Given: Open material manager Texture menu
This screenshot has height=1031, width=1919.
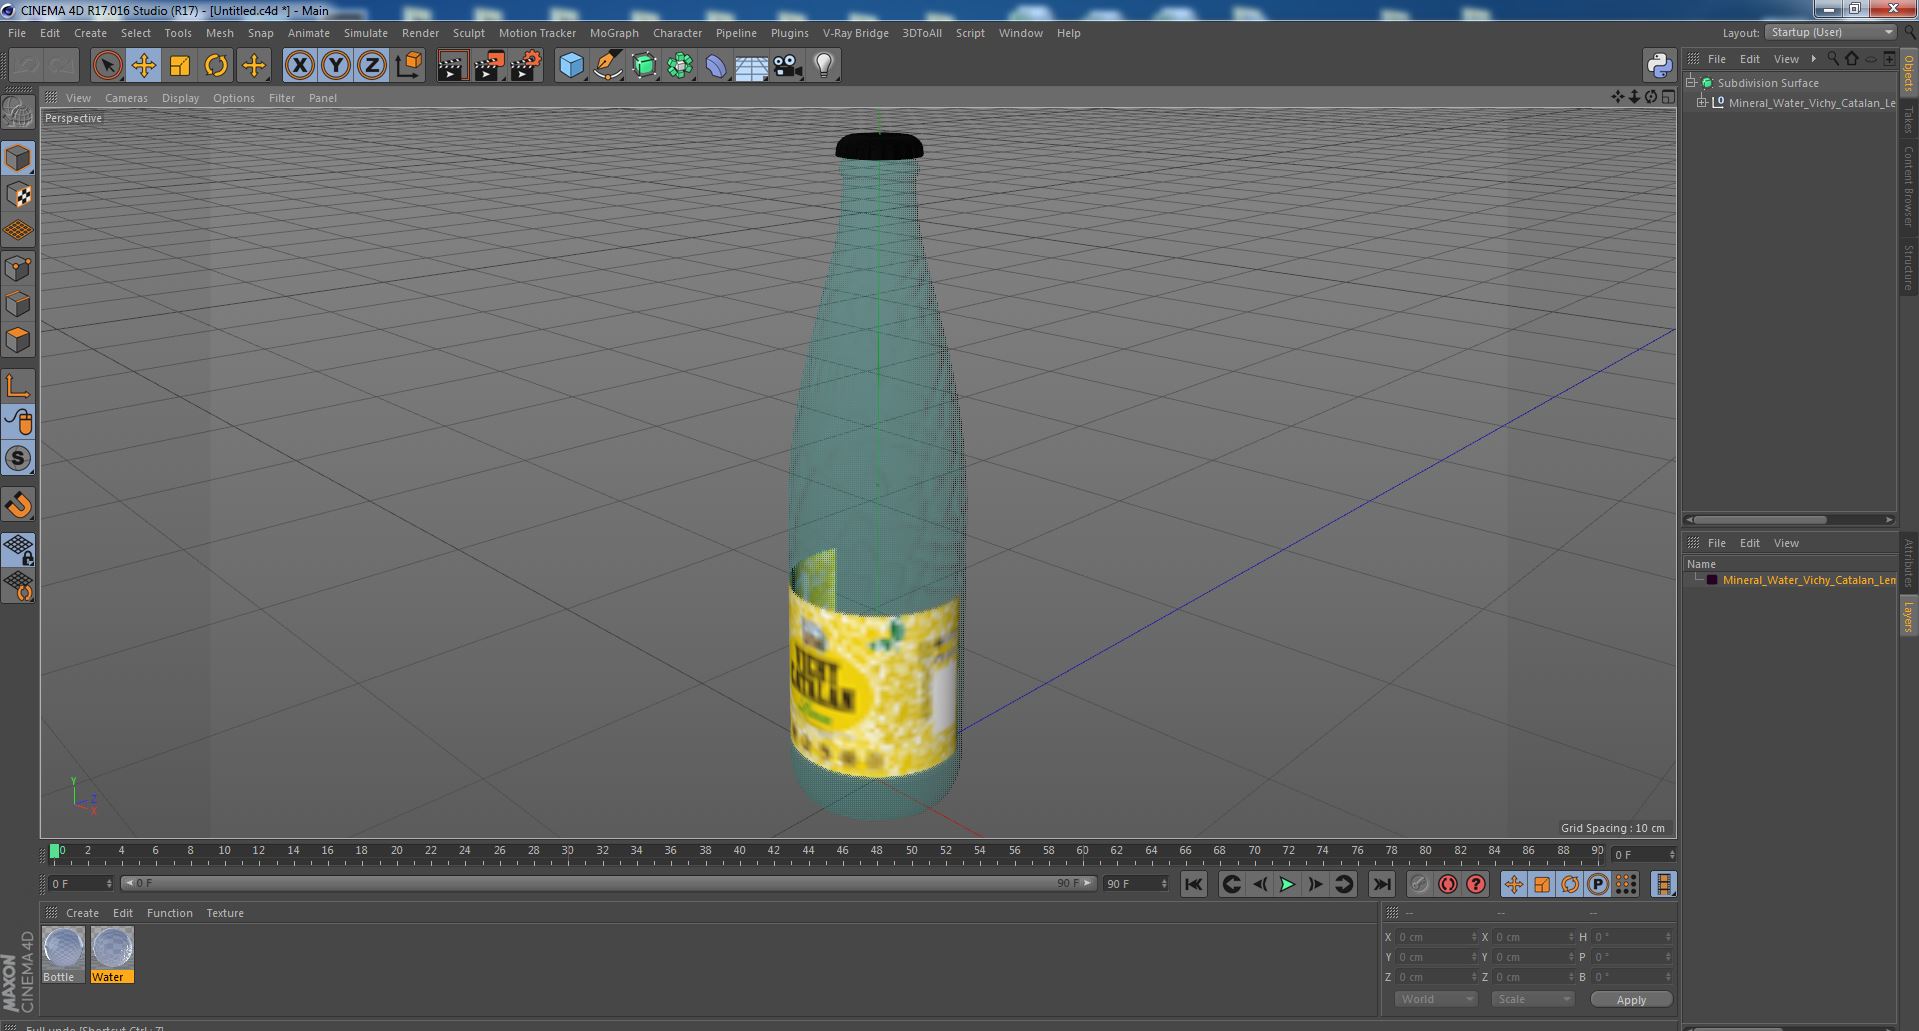Looking at the screenshot, I should pyautogui.click(x=225, y=913).
